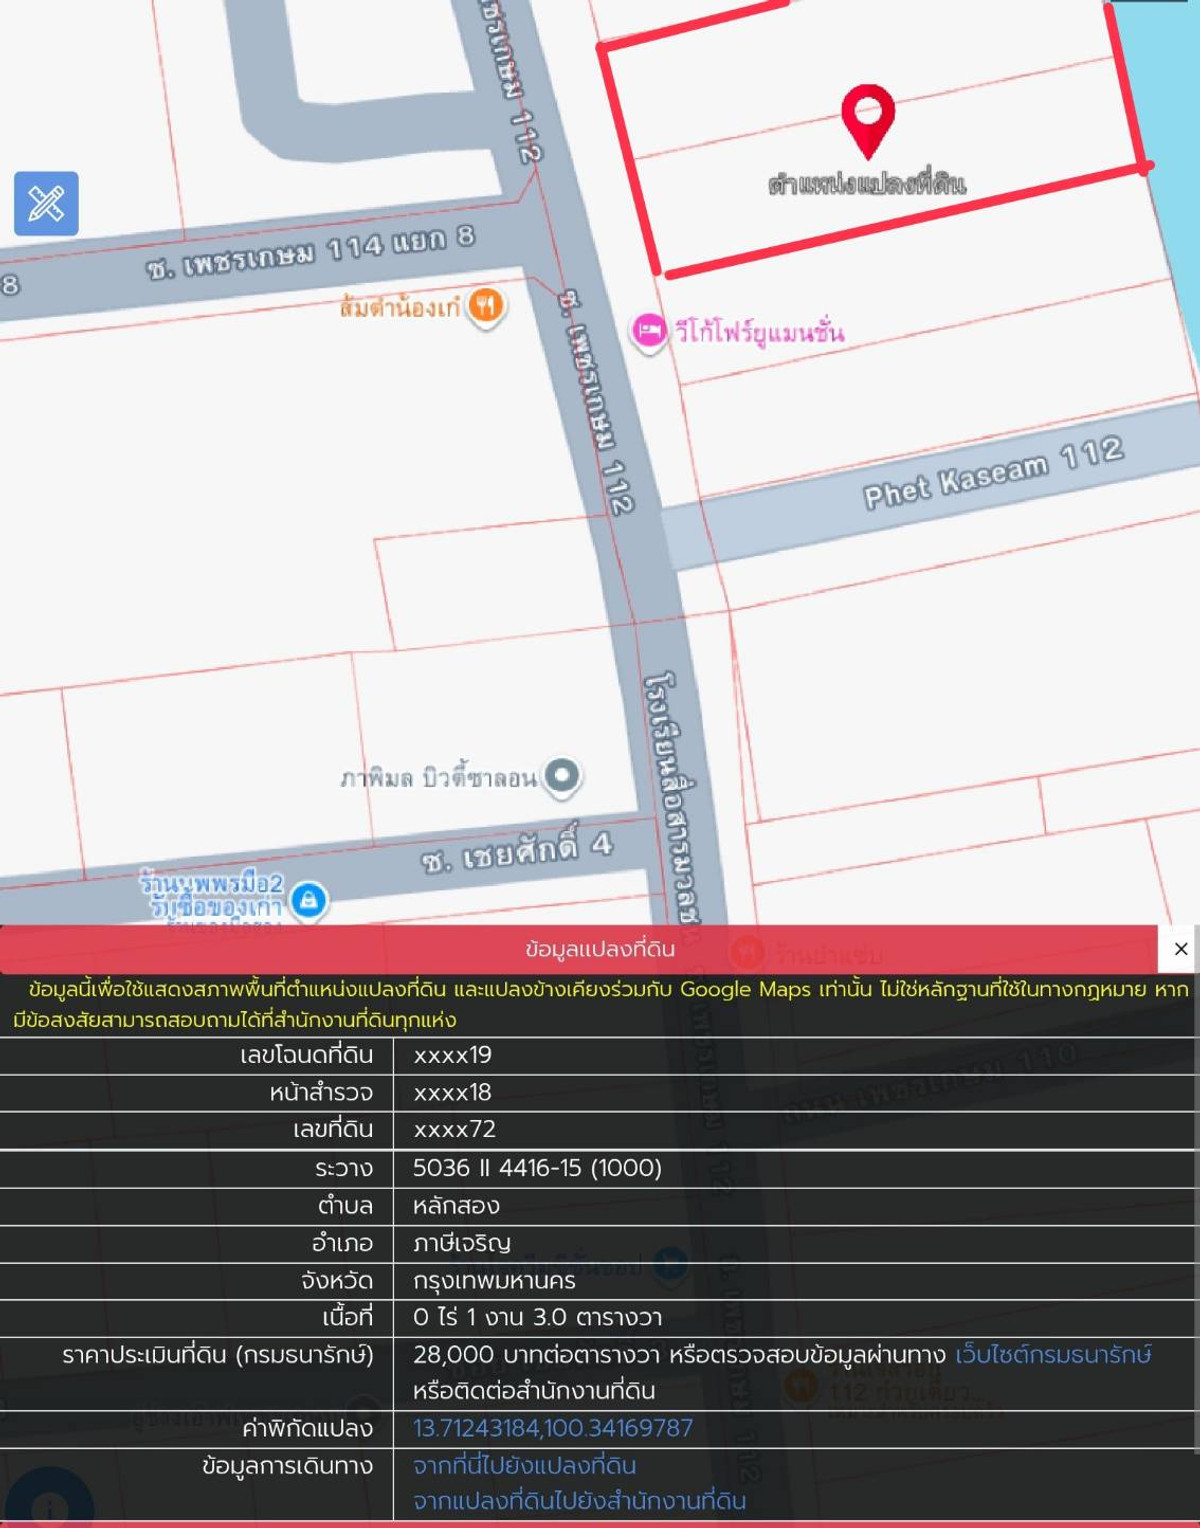Close the ข้อมูลแปลงที่ดิน info panel
Screen dimensions: 1200x1528
click(x=1180, y=949)
